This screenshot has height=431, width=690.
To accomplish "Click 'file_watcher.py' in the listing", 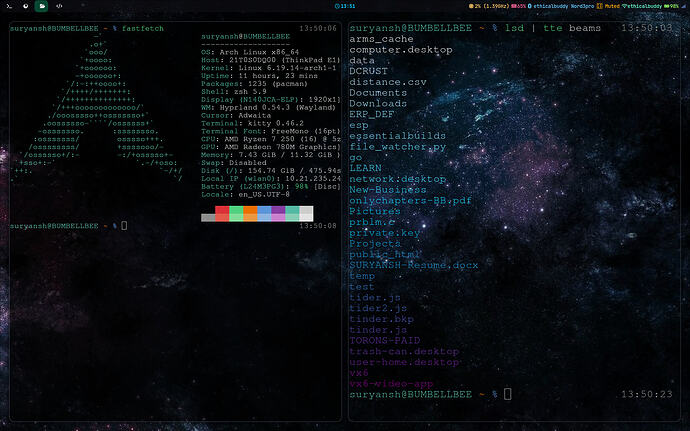I will coord(397,147).
